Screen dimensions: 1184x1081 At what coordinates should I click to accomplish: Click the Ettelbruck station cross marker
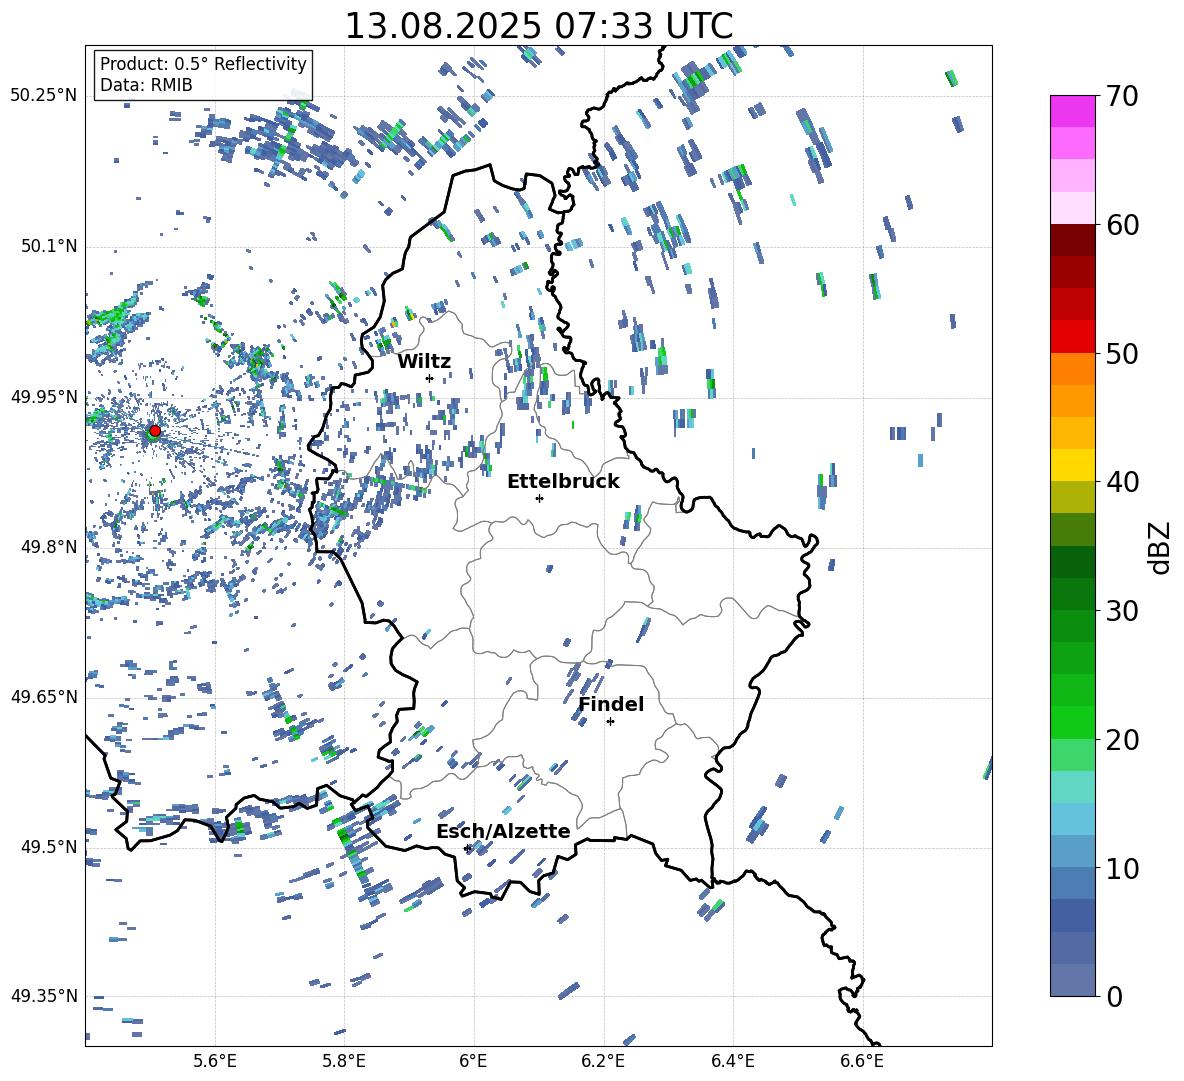tap(539, 498)
